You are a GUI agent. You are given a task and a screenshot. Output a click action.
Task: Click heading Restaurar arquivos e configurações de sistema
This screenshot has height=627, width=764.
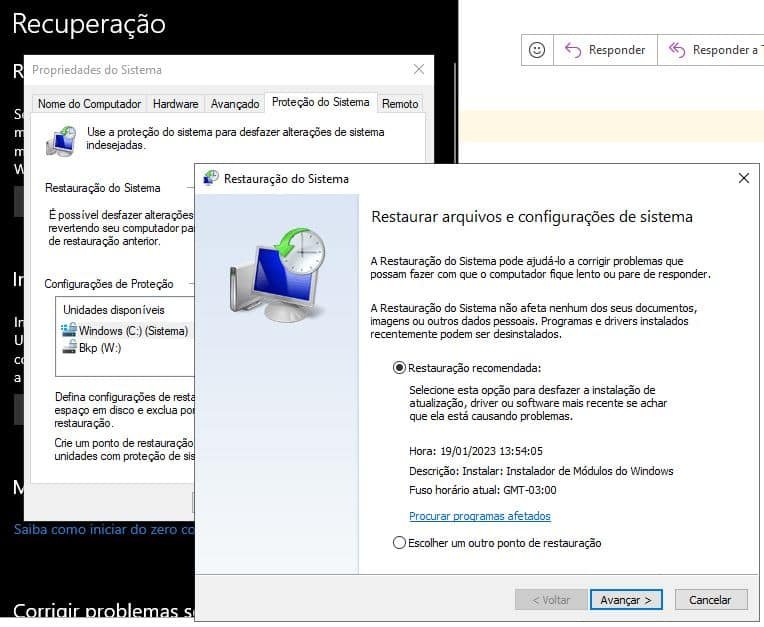coord(532,217)
